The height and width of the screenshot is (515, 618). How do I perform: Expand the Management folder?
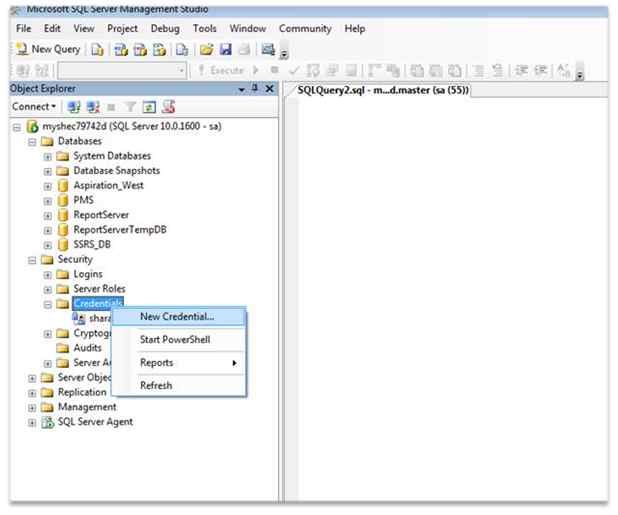click(x=32, y=408)
